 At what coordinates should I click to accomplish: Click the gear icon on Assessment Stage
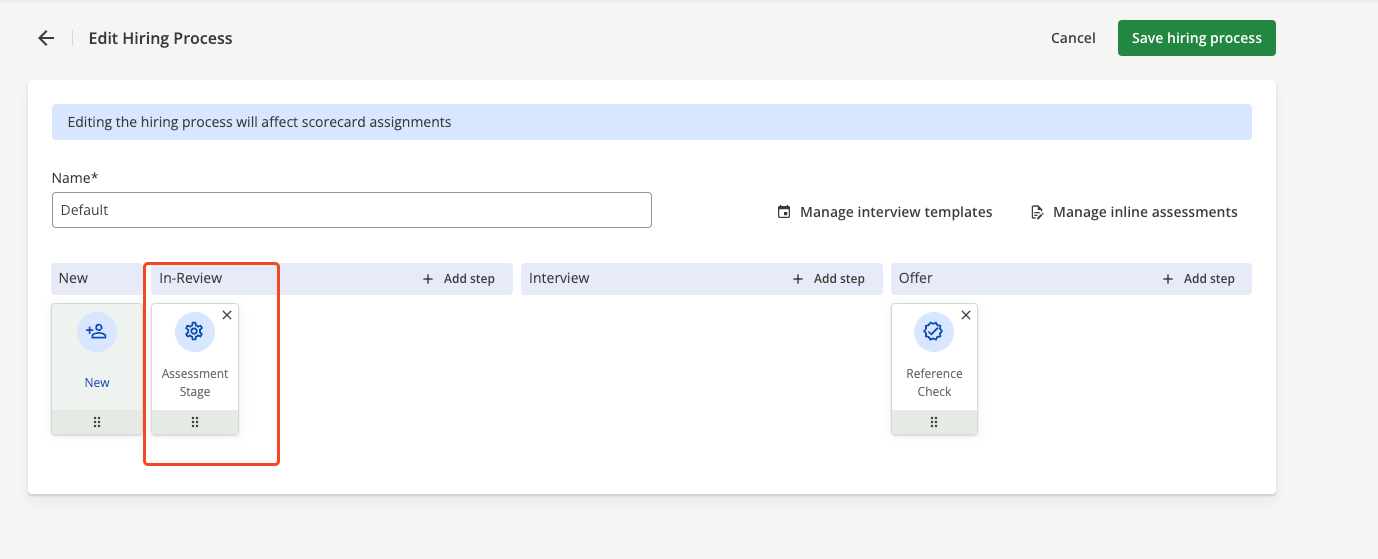(195, 332)
